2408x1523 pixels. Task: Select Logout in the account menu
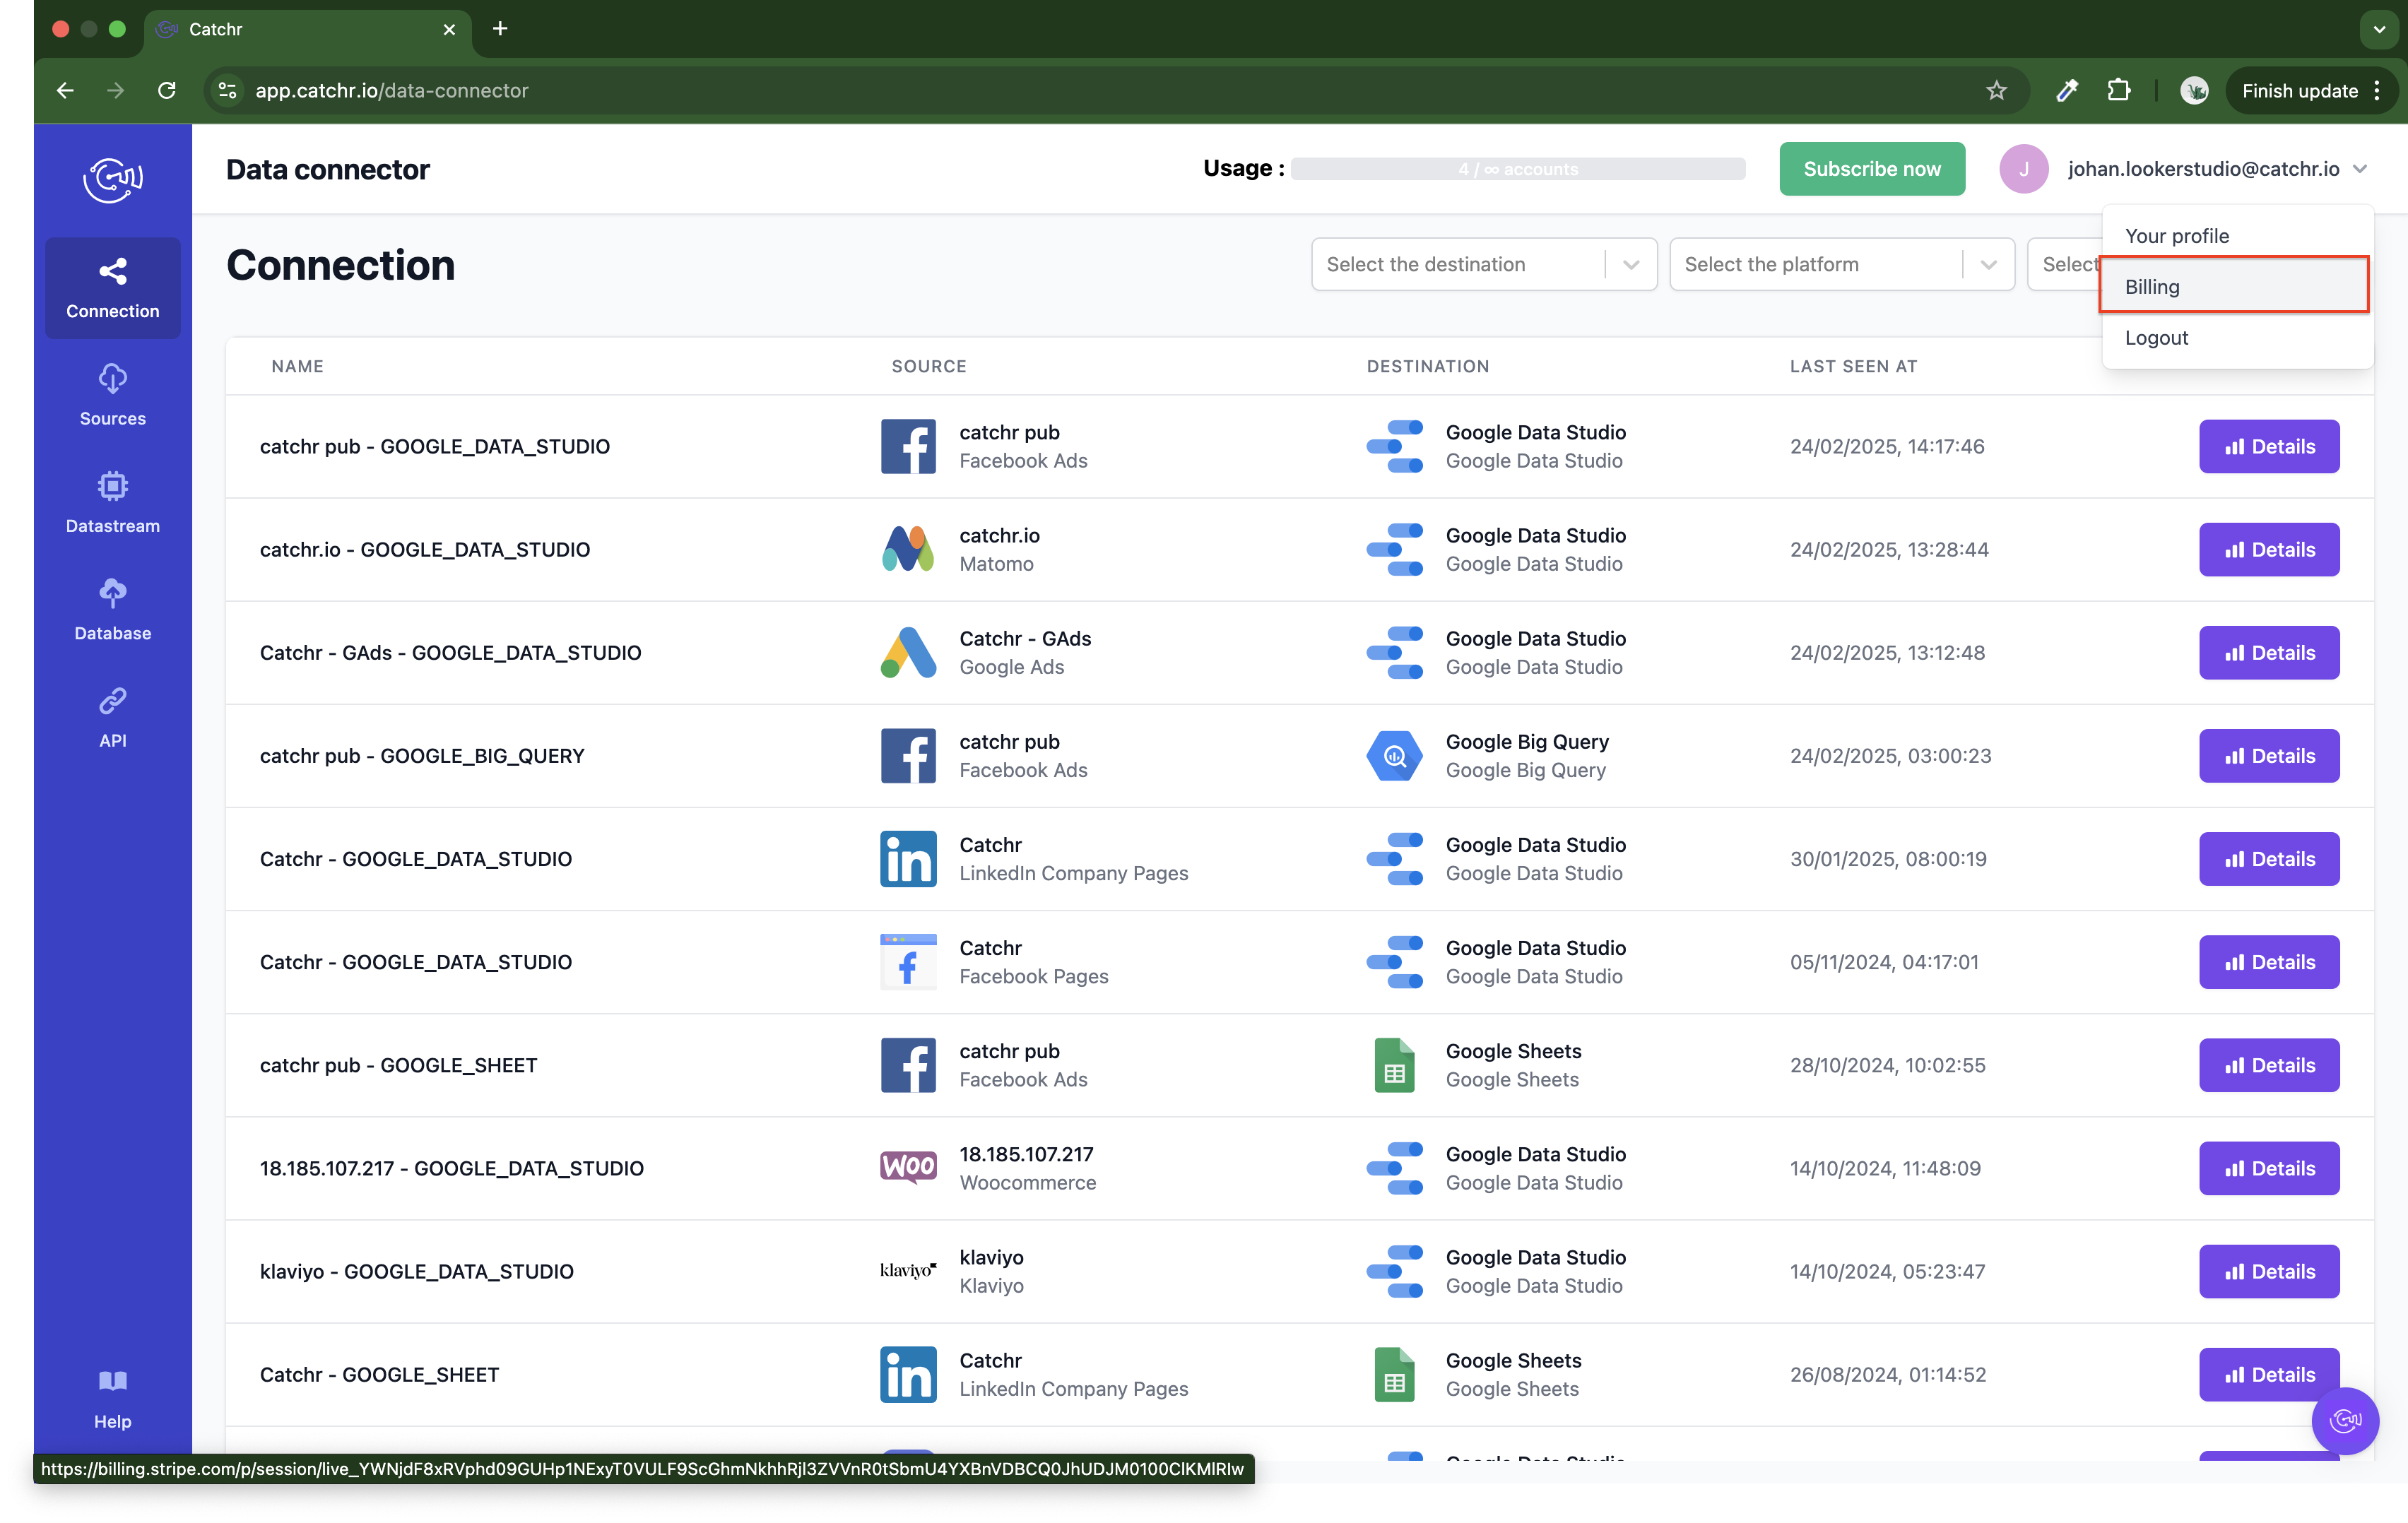click(2237, 338)
